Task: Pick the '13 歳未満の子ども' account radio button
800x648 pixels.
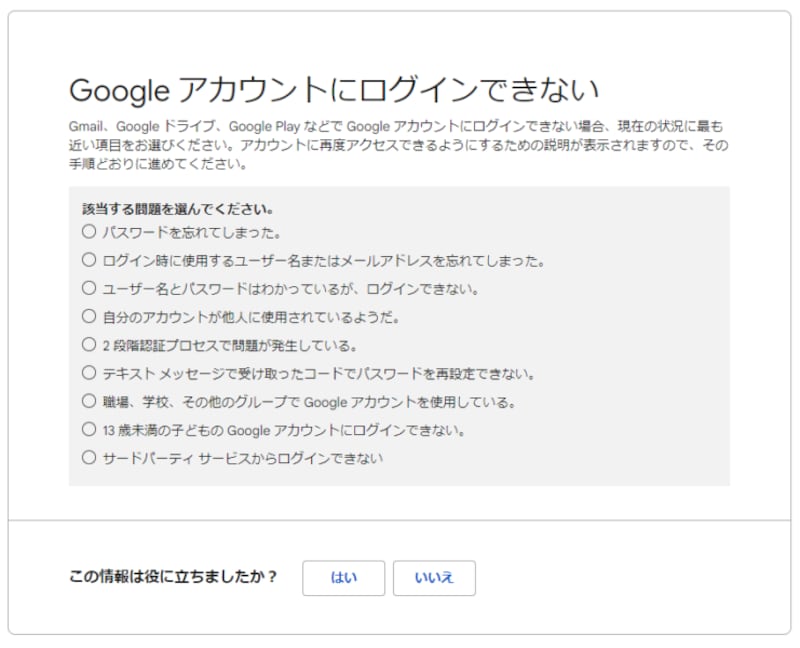Action: tap(89, 430)
